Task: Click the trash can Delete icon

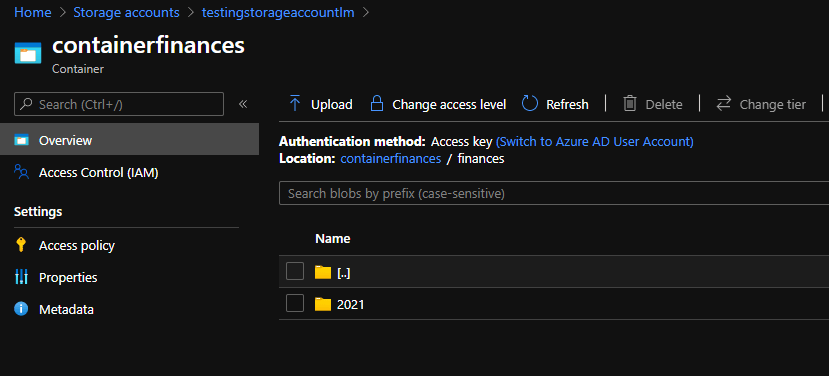Action: pos(629,103)
